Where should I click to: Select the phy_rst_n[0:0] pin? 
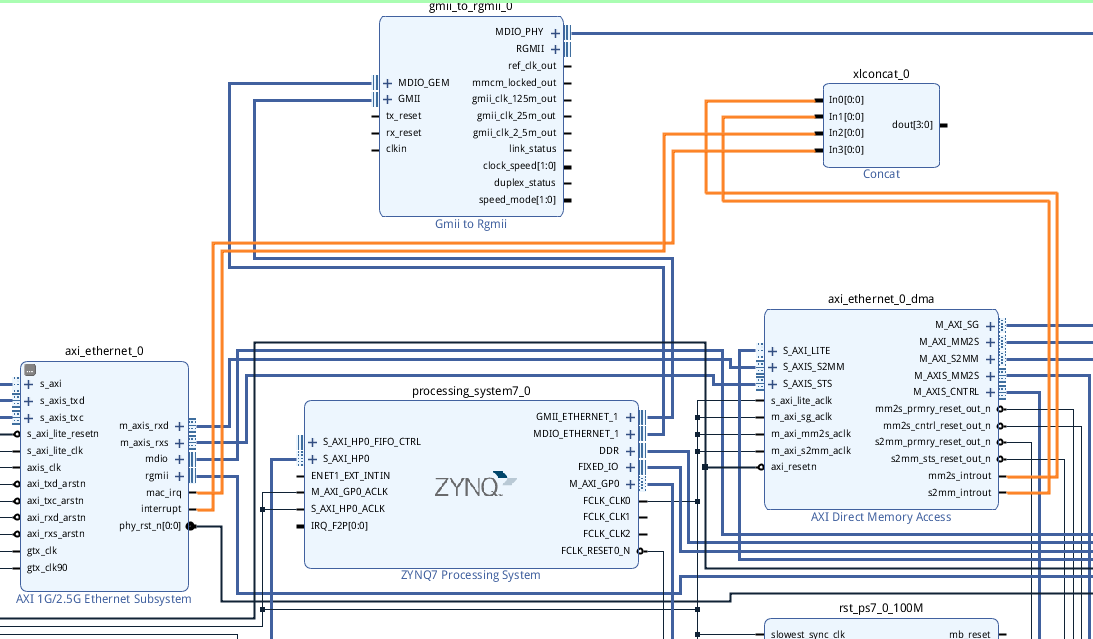tap(150, 526)
